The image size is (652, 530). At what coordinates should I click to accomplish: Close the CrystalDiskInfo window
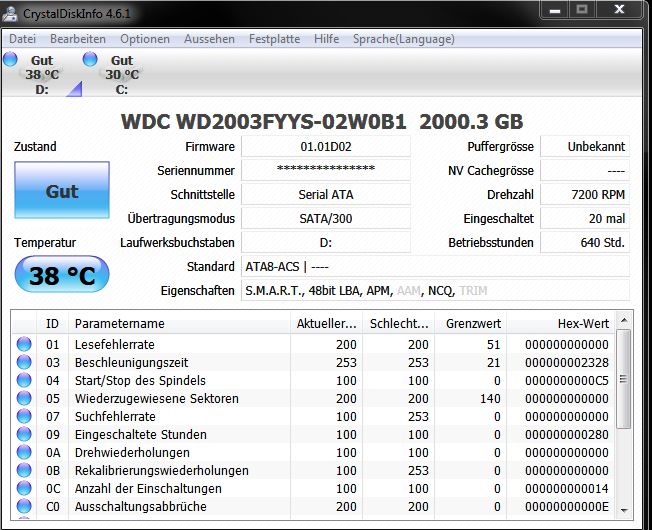(x=619, y=10)
